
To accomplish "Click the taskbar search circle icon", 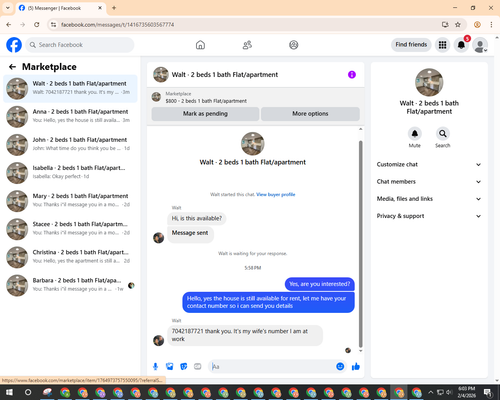I will pos(28,392).
